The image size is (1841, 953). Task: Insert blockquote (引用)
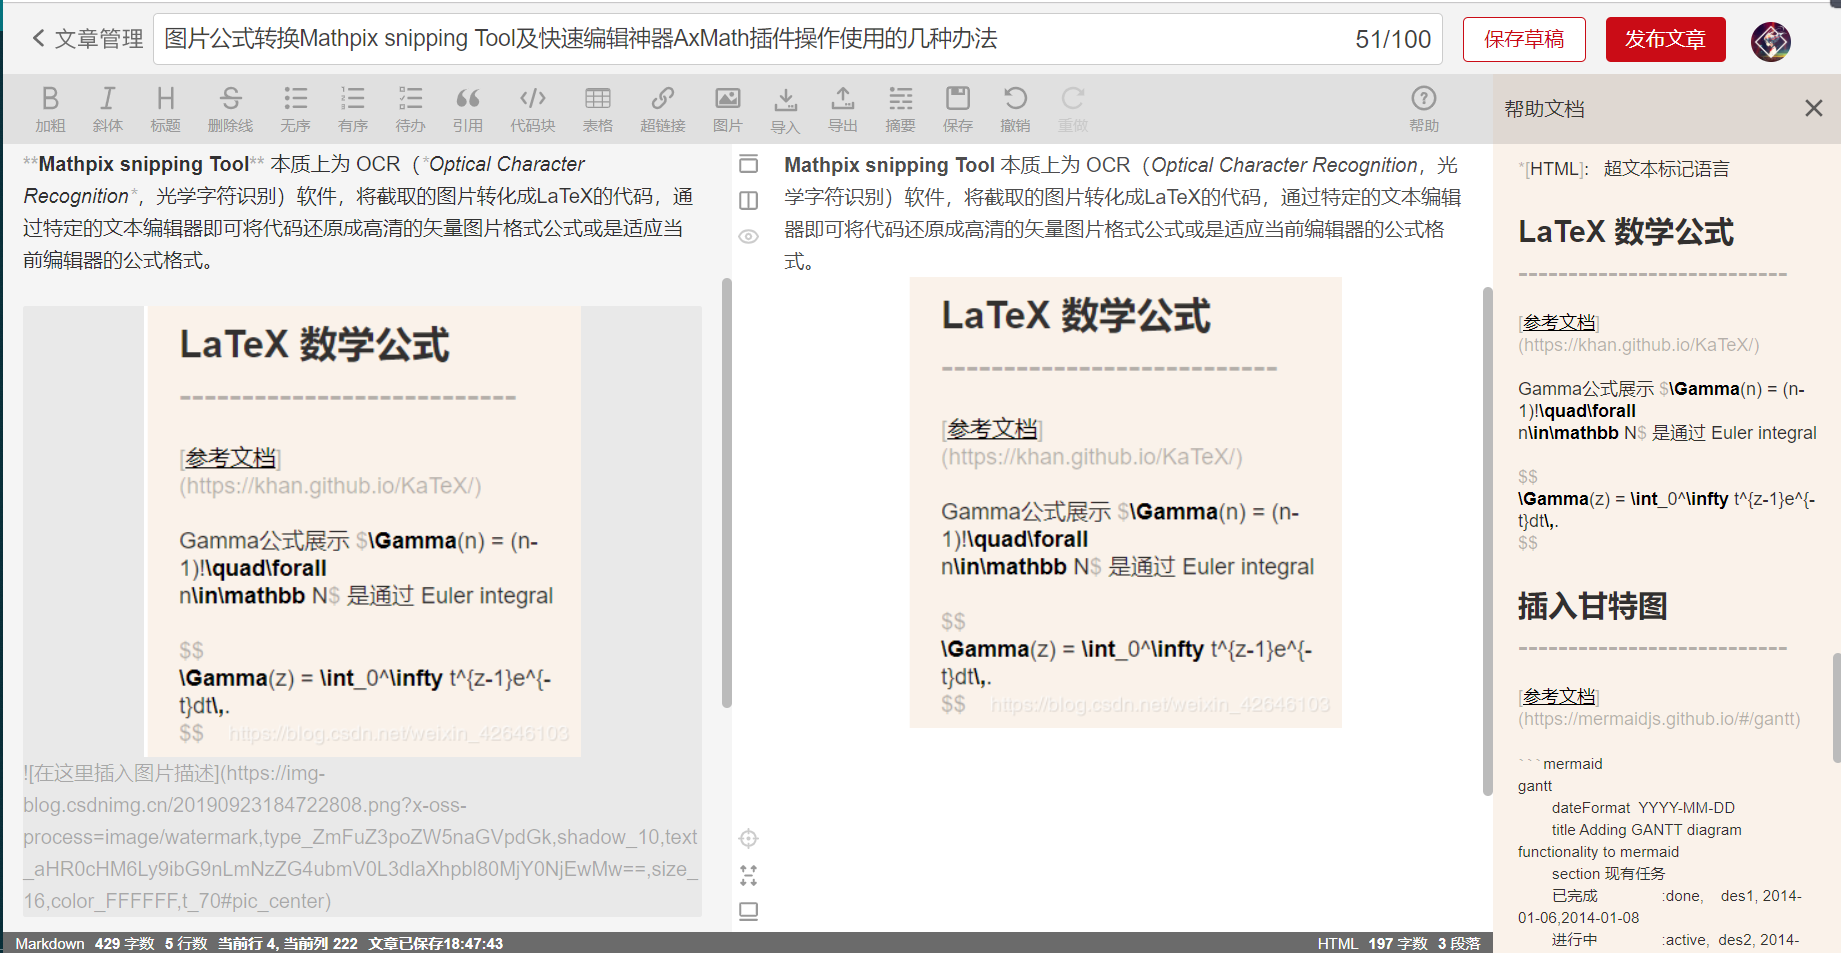point(467,108)
